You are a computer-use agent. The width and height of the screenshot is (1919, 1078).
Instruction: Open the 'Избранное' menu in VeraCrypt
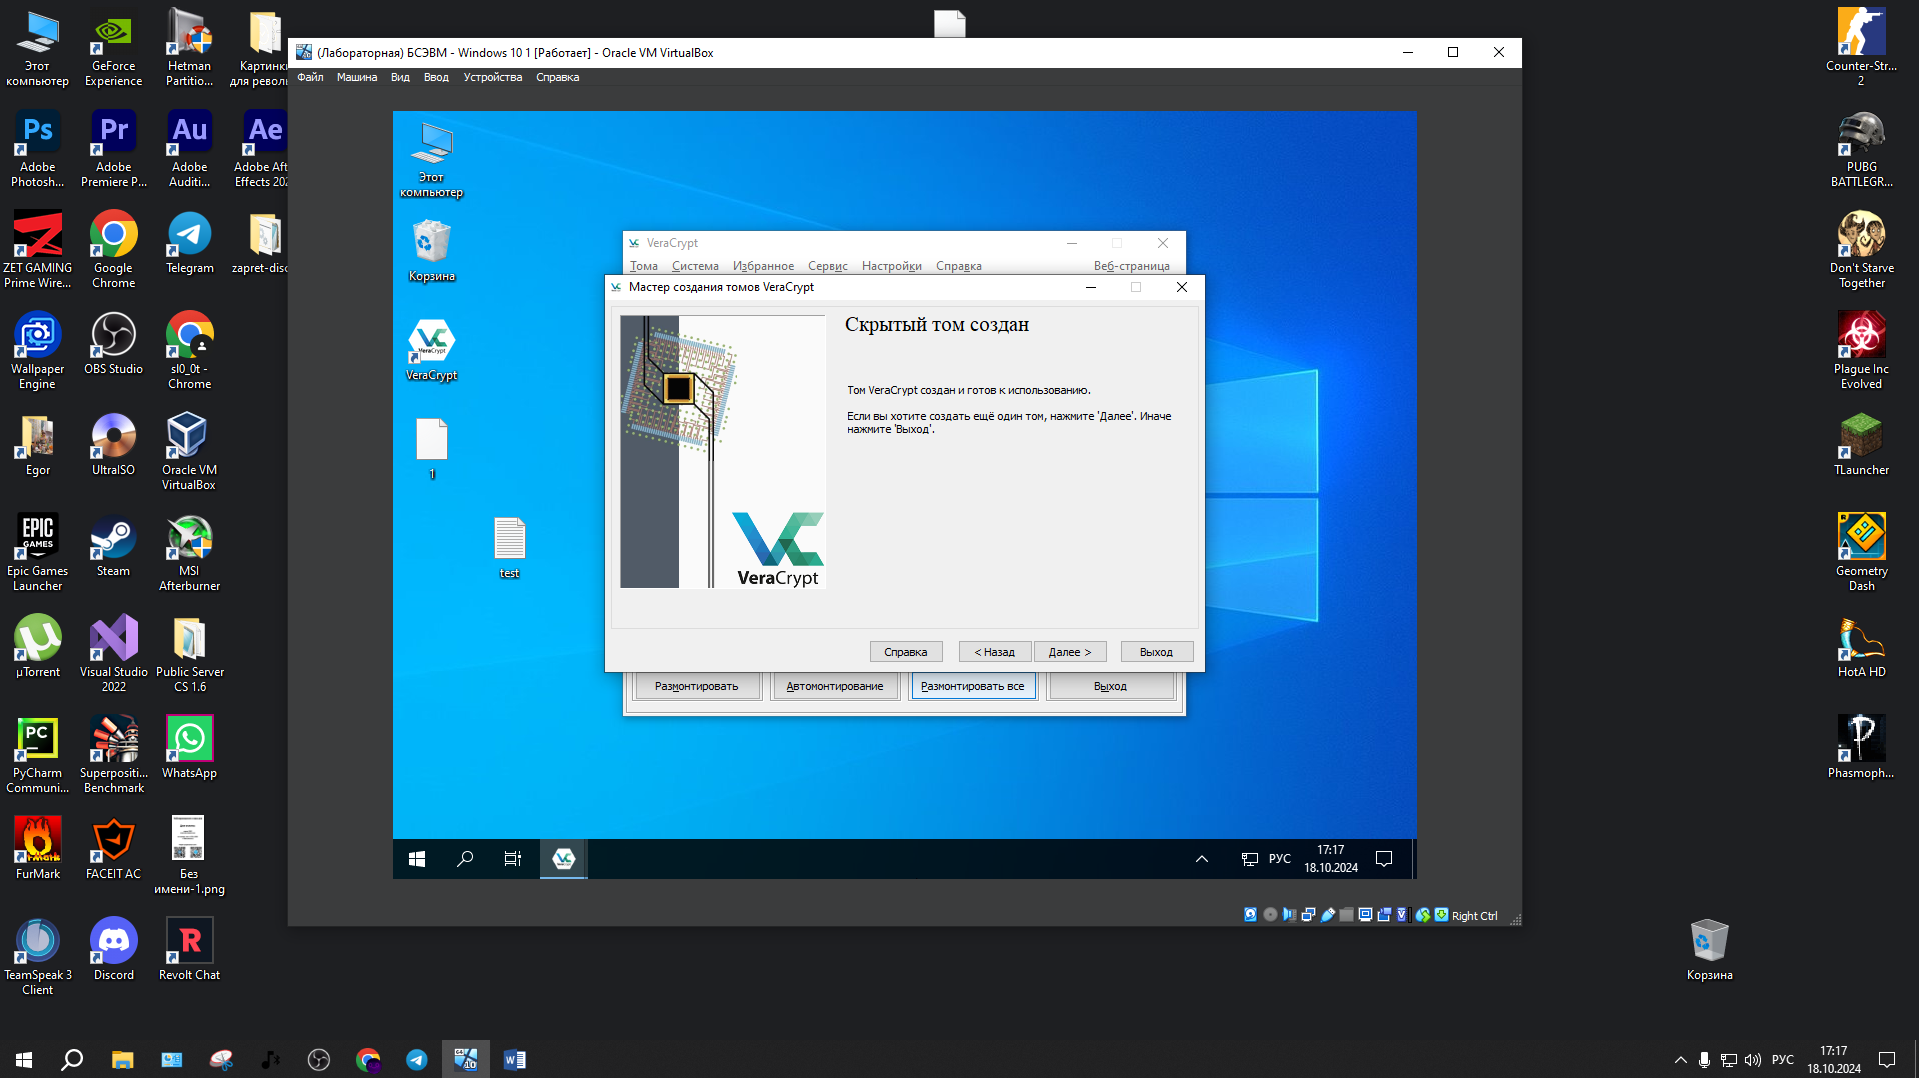(763, 266)
